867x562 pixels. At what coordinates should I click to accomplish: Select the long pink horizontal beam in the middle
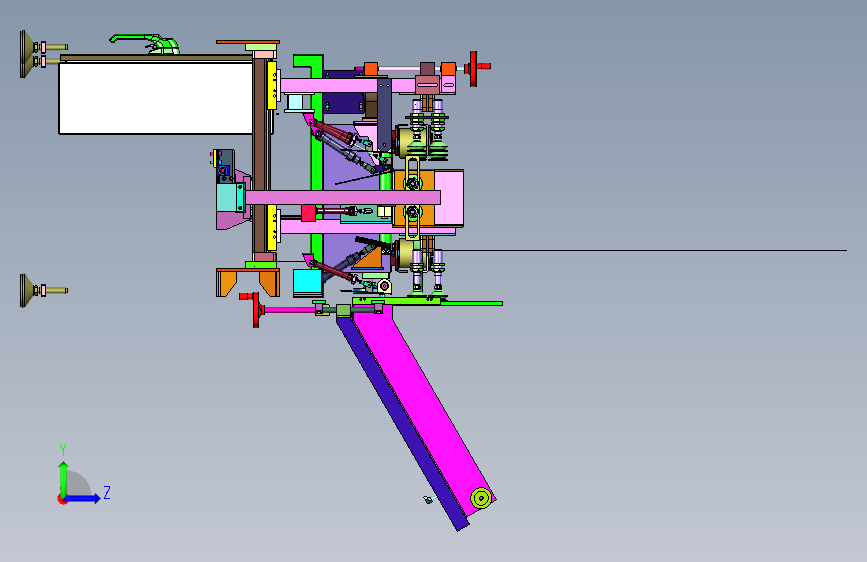(x=343, y=197)
